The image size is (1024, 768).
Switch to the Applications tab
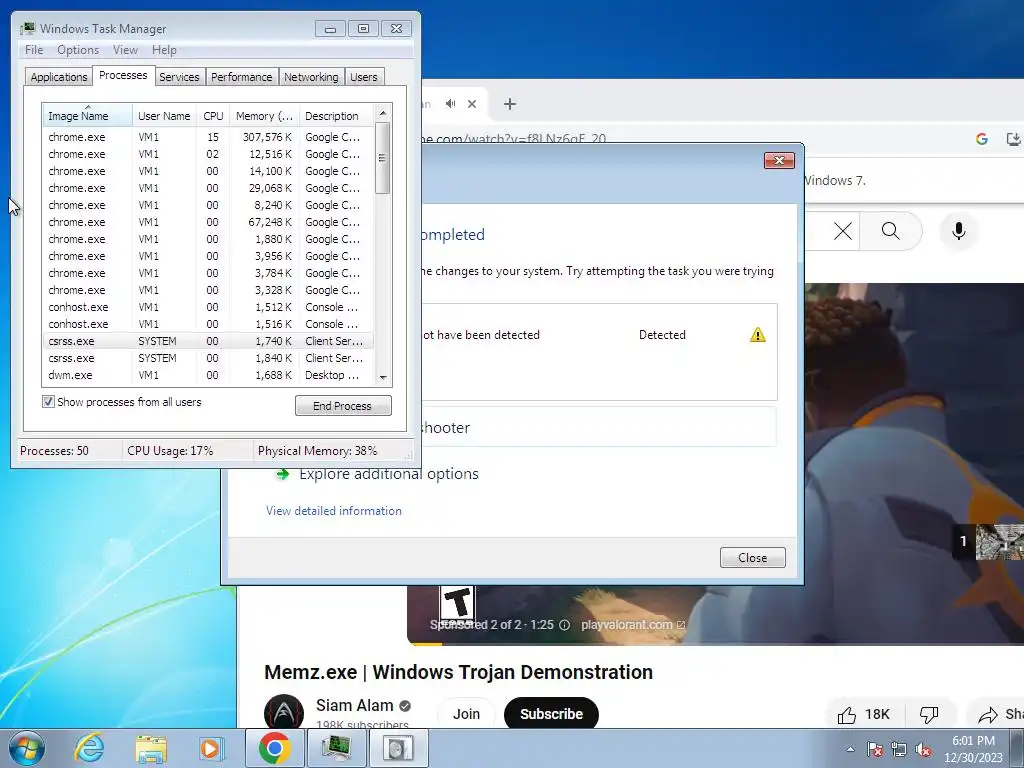[x=59, y=77]
